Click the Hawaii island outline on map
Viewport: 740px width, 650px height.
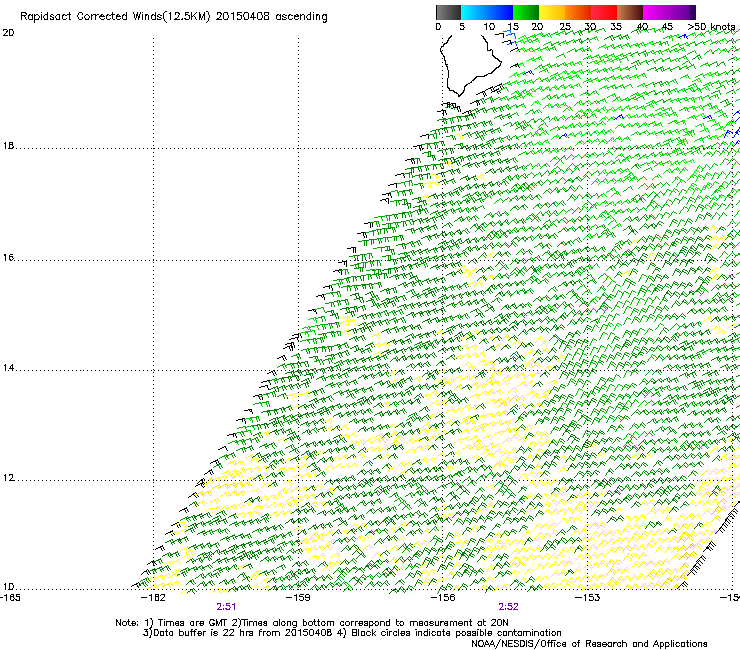(470, 64)
